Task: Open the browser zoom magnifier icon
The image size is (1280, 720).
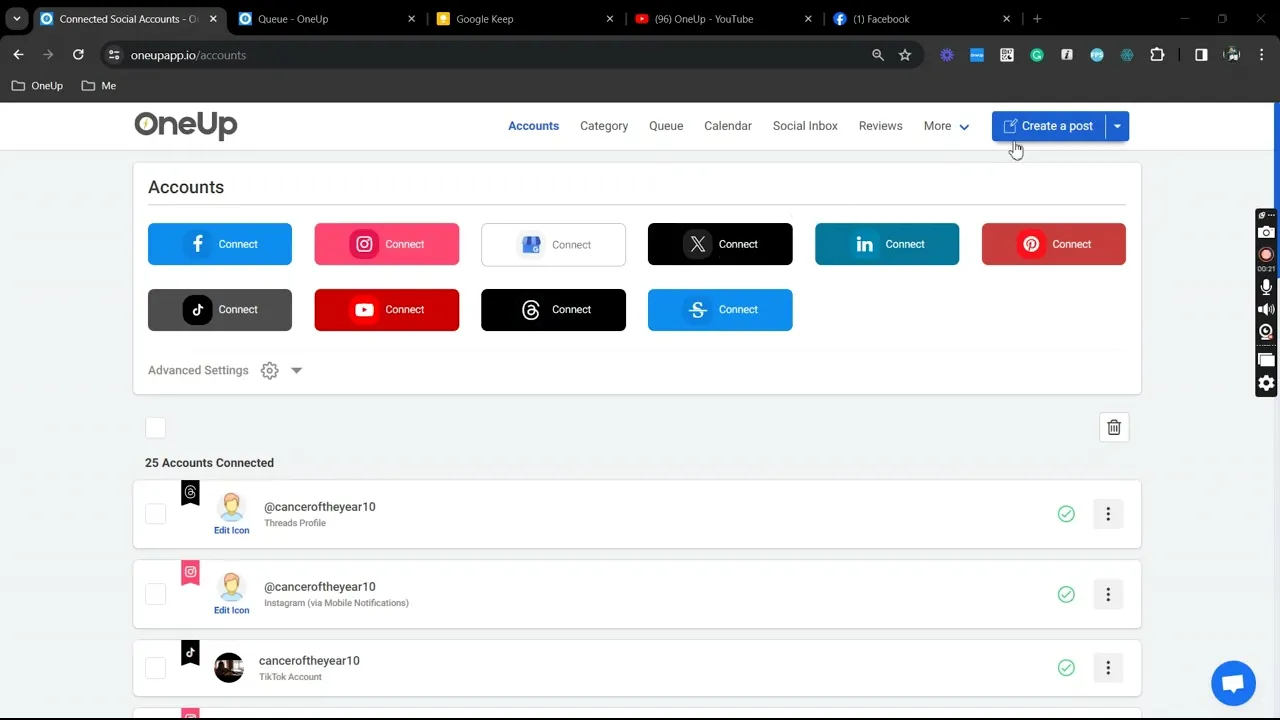Action: tap(878, 55)
